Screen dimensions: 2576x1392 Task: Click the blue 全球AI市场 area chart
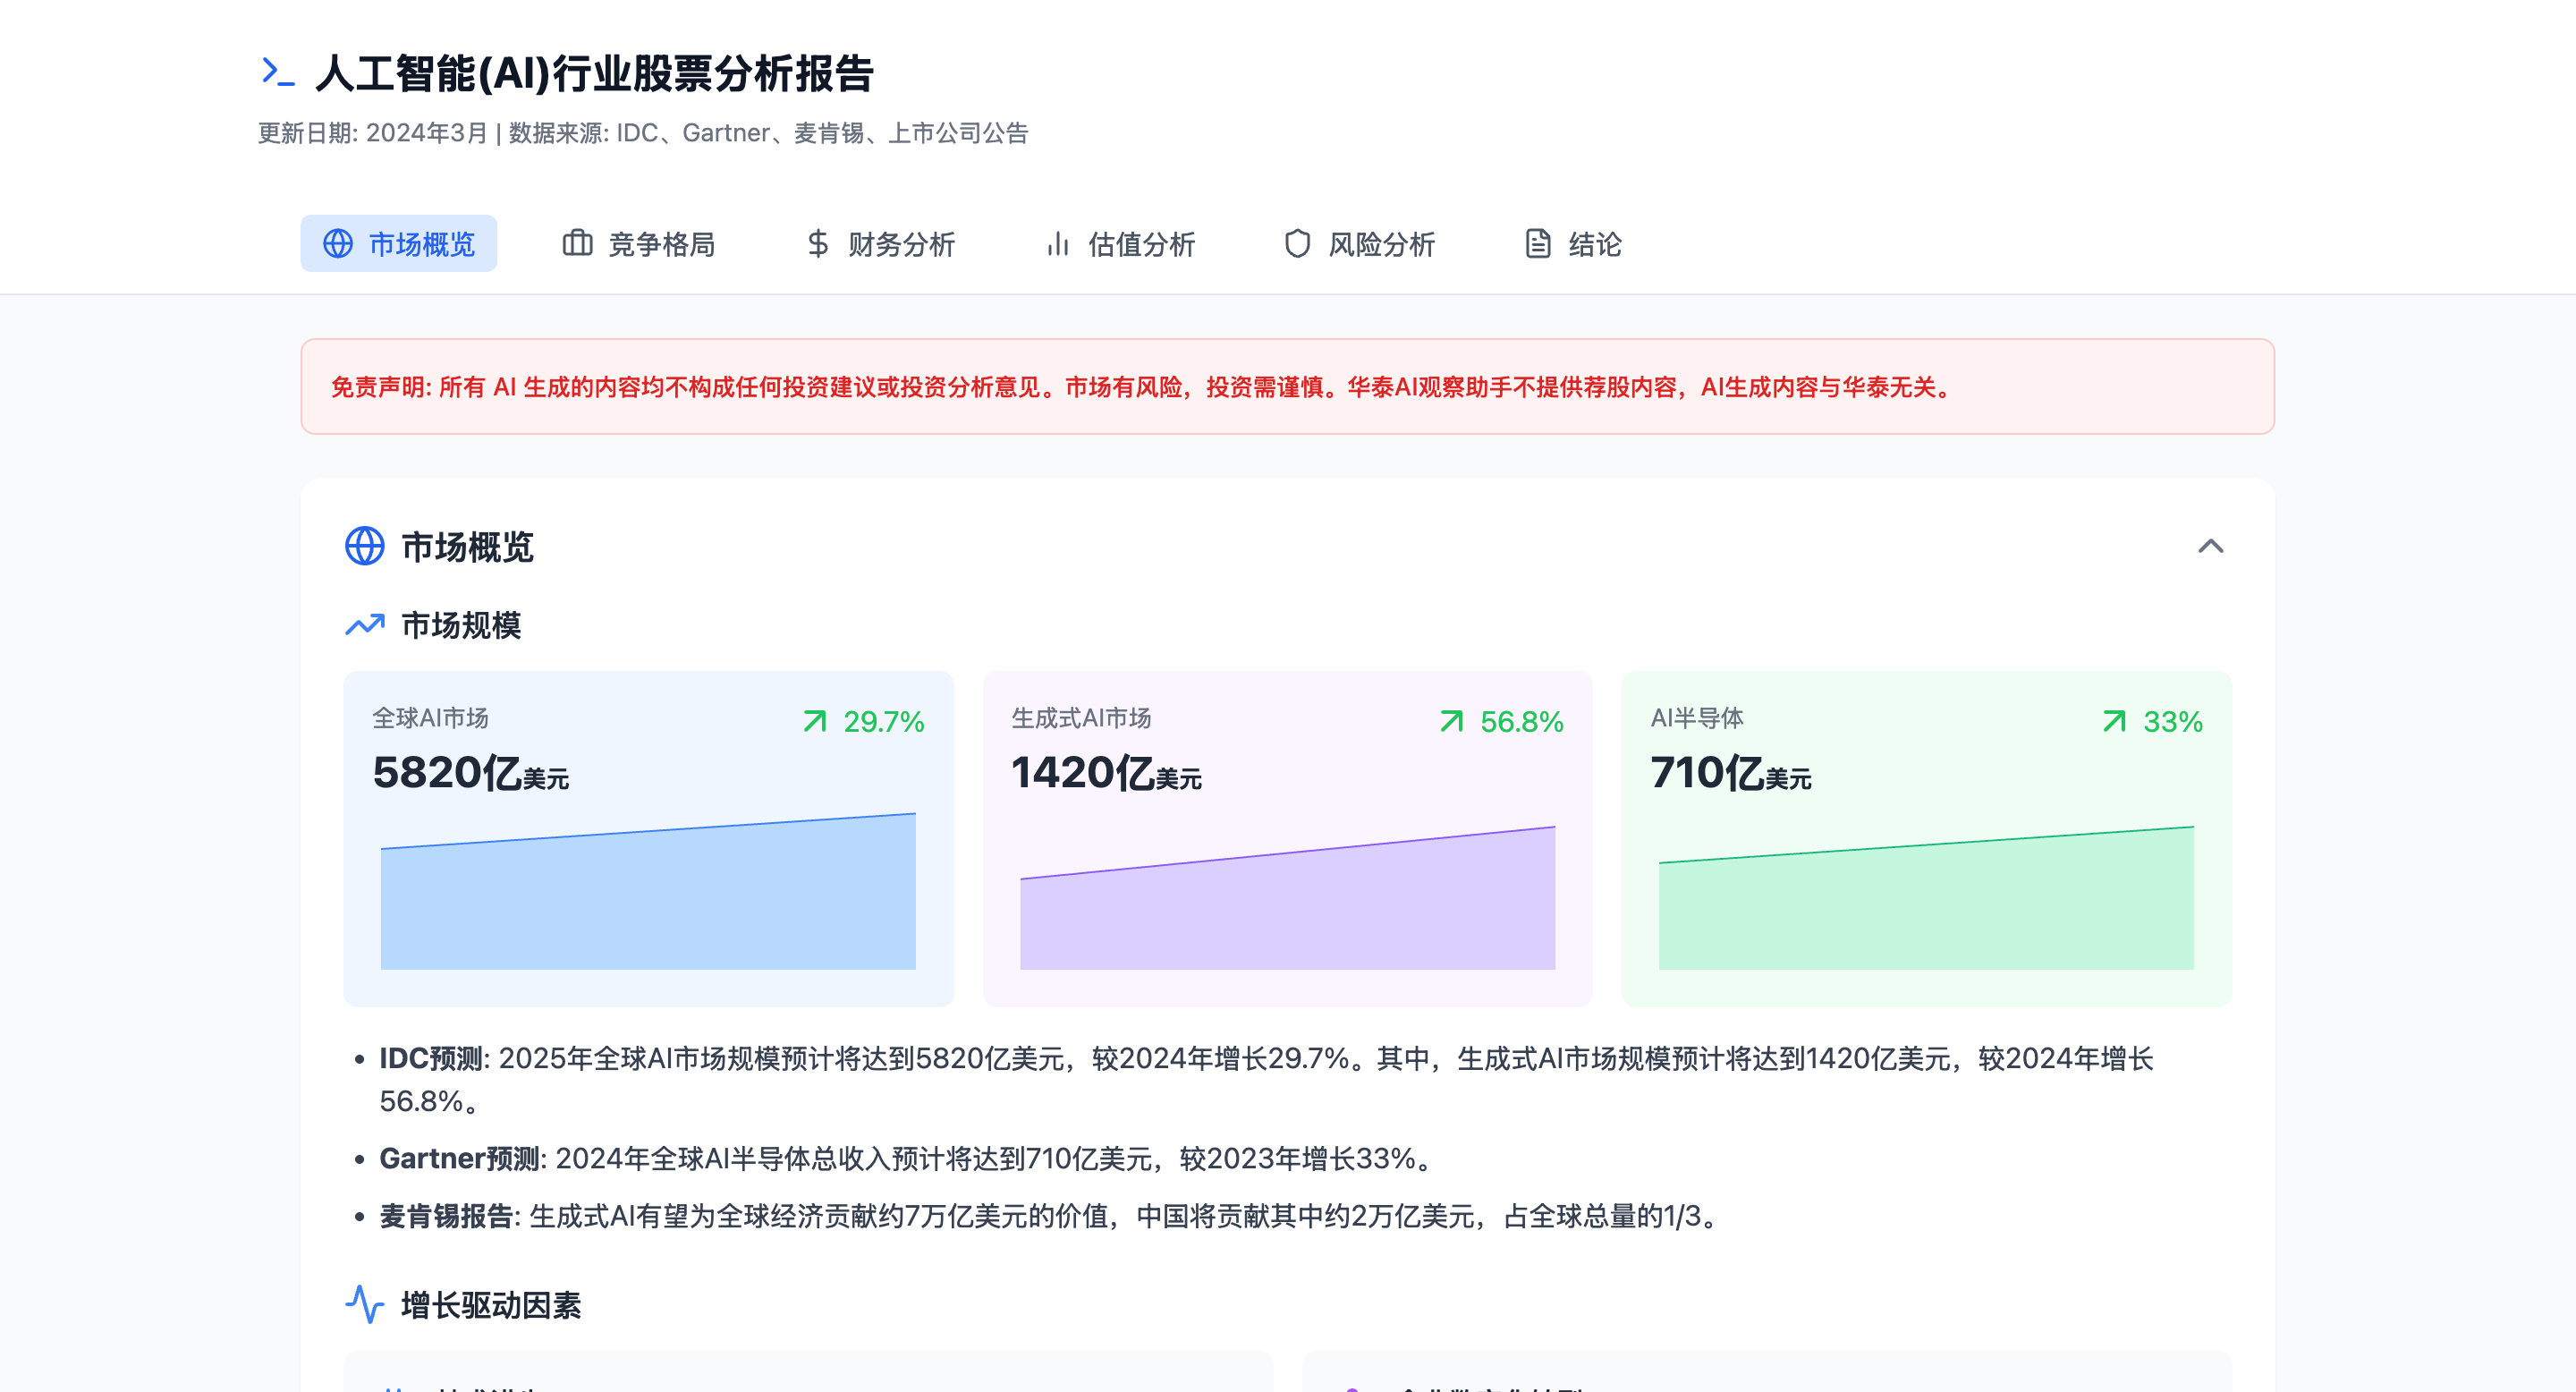[648, 900]
